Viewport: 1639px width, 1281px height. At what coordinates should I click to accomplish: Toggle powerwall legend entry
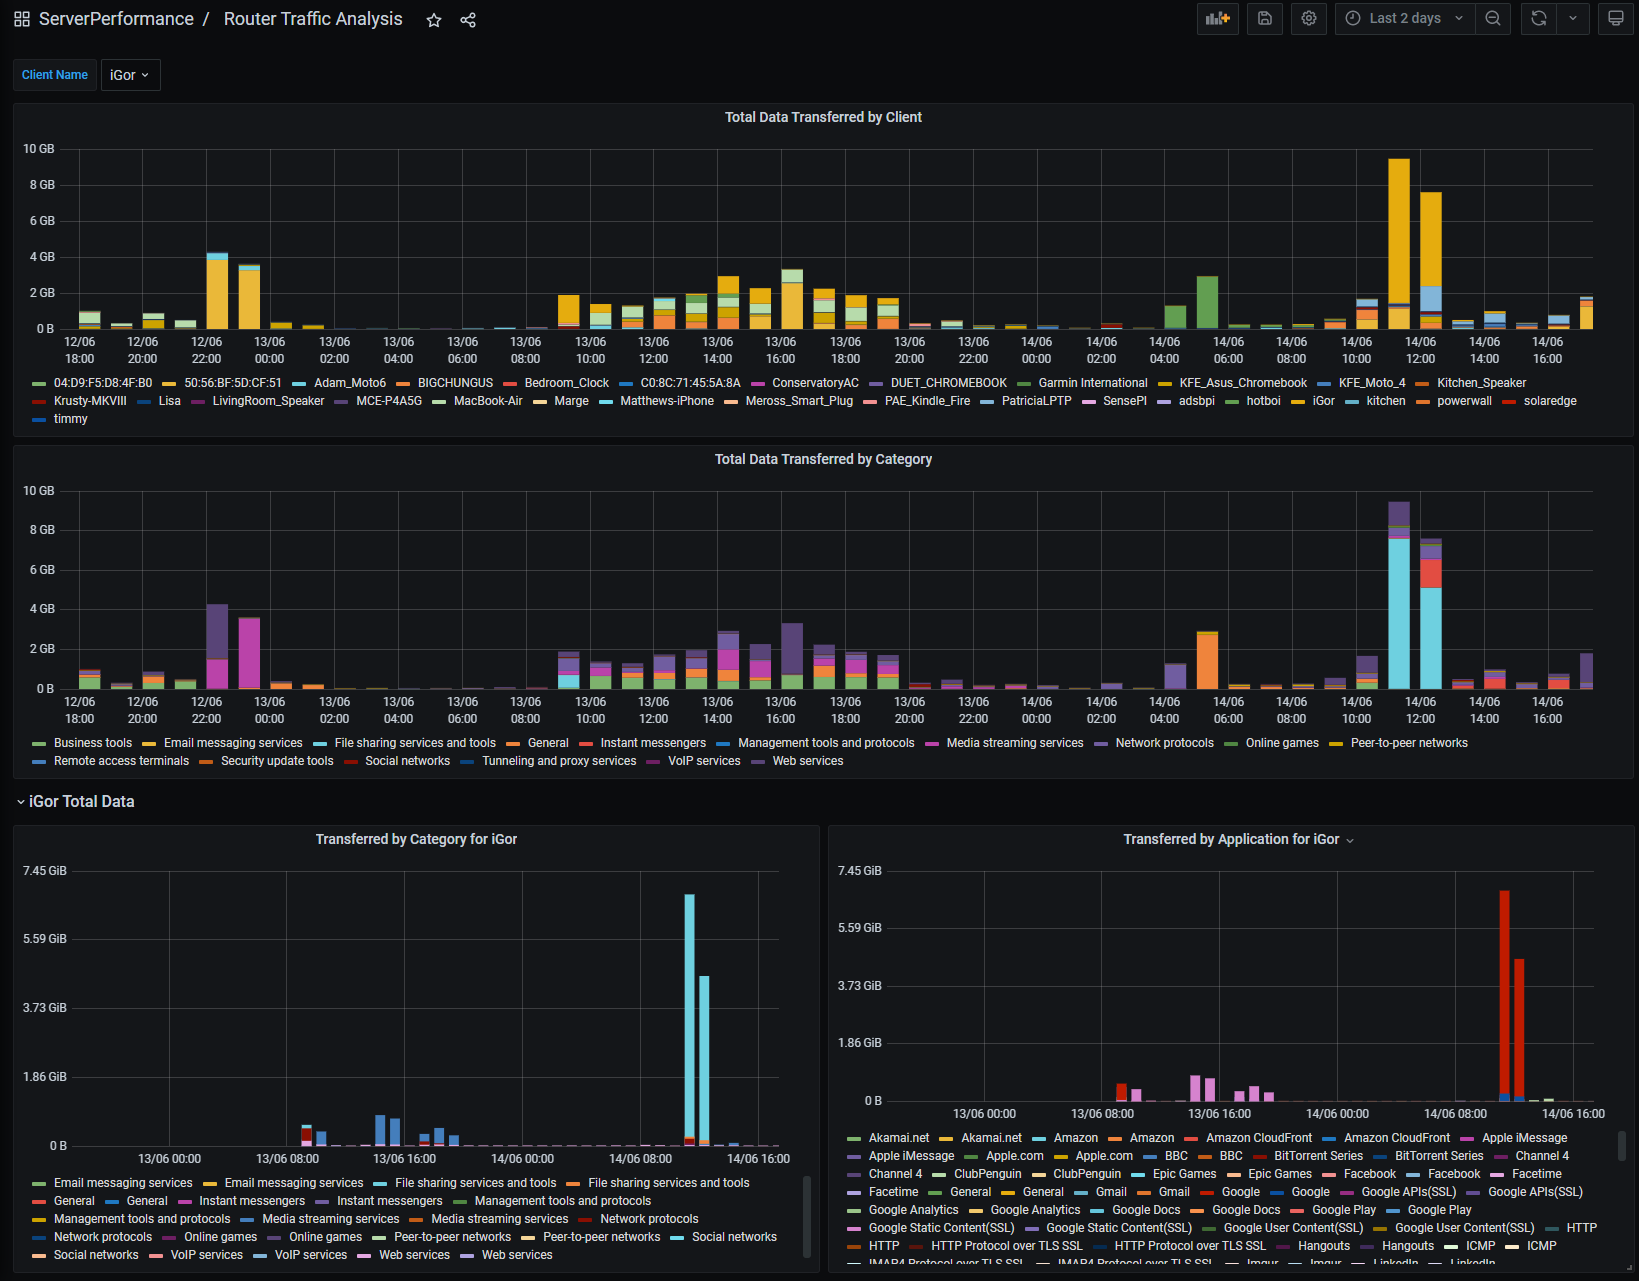pyautogui.click(x=1464, y=401)
